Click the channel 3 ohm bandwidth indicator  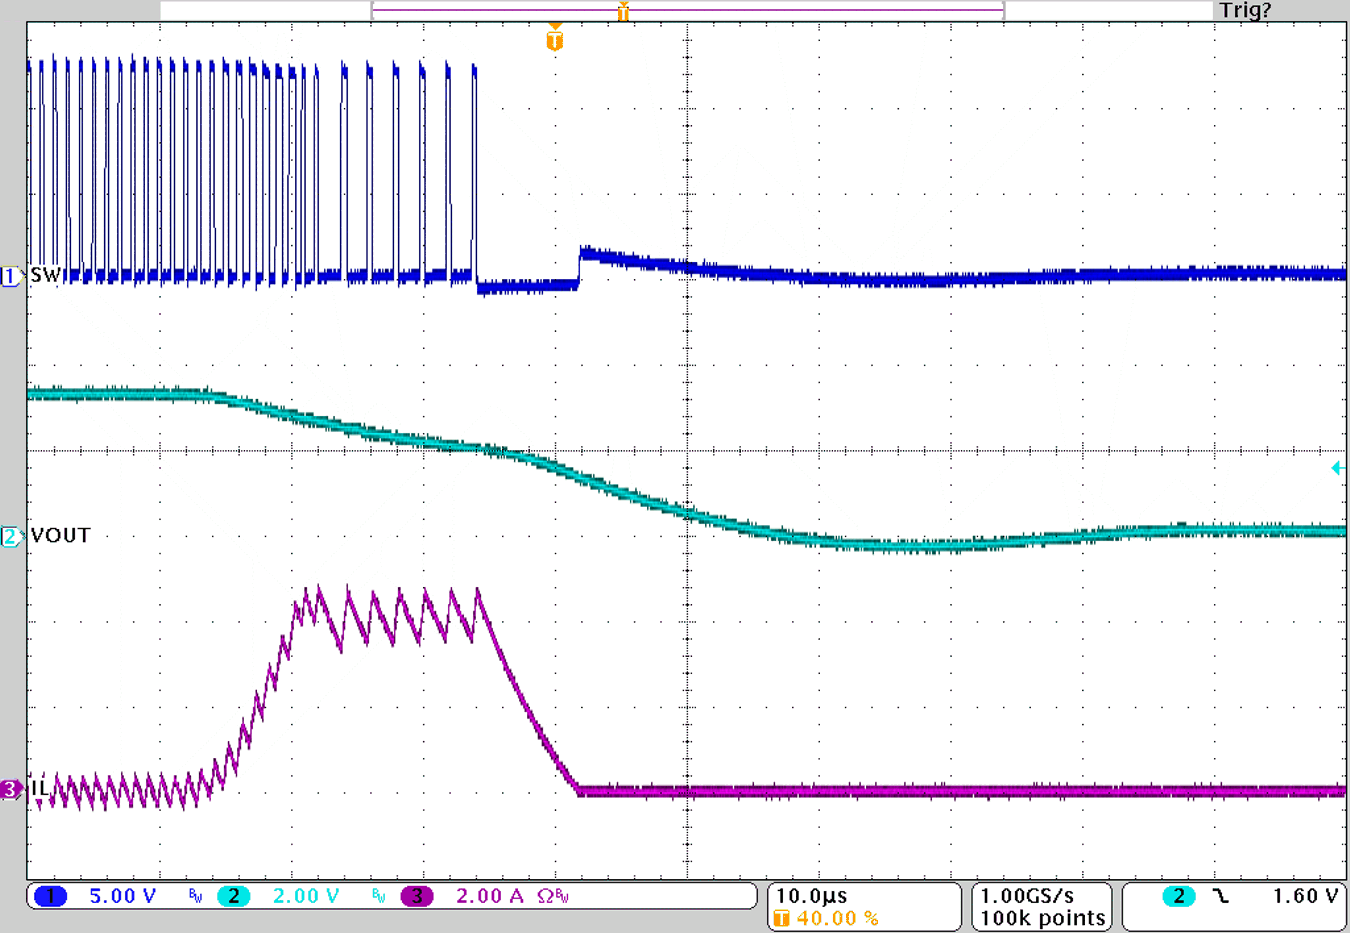(x=553, y=896)
